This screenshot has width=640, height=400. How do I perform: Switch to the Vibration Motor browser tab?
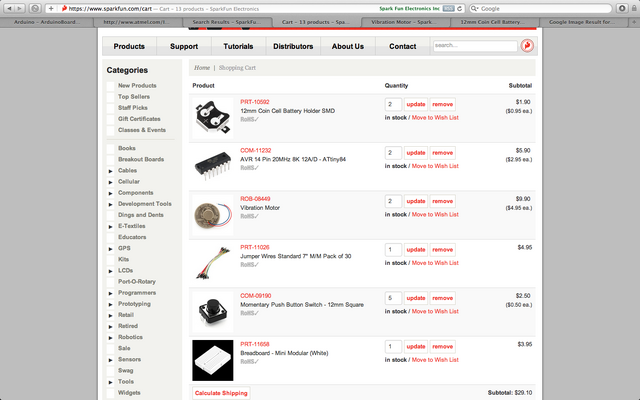405,22
